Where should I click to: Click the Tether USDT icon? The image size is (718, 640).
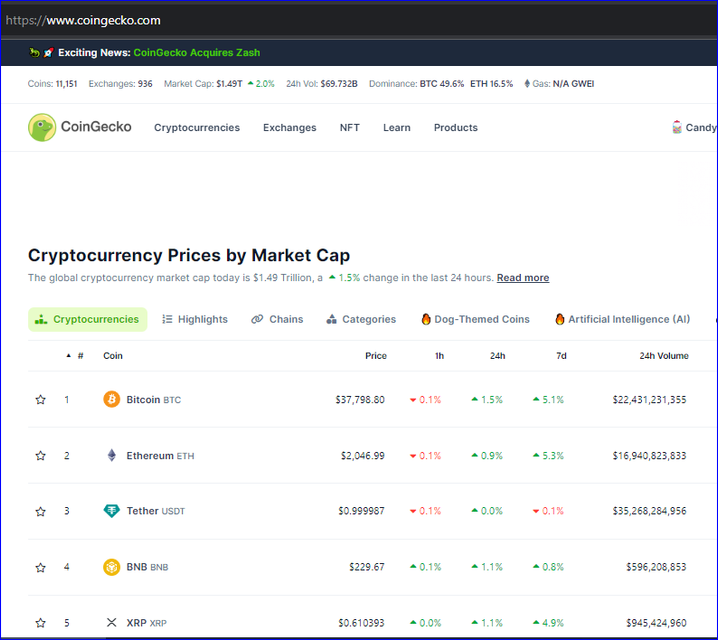(111, 510)
